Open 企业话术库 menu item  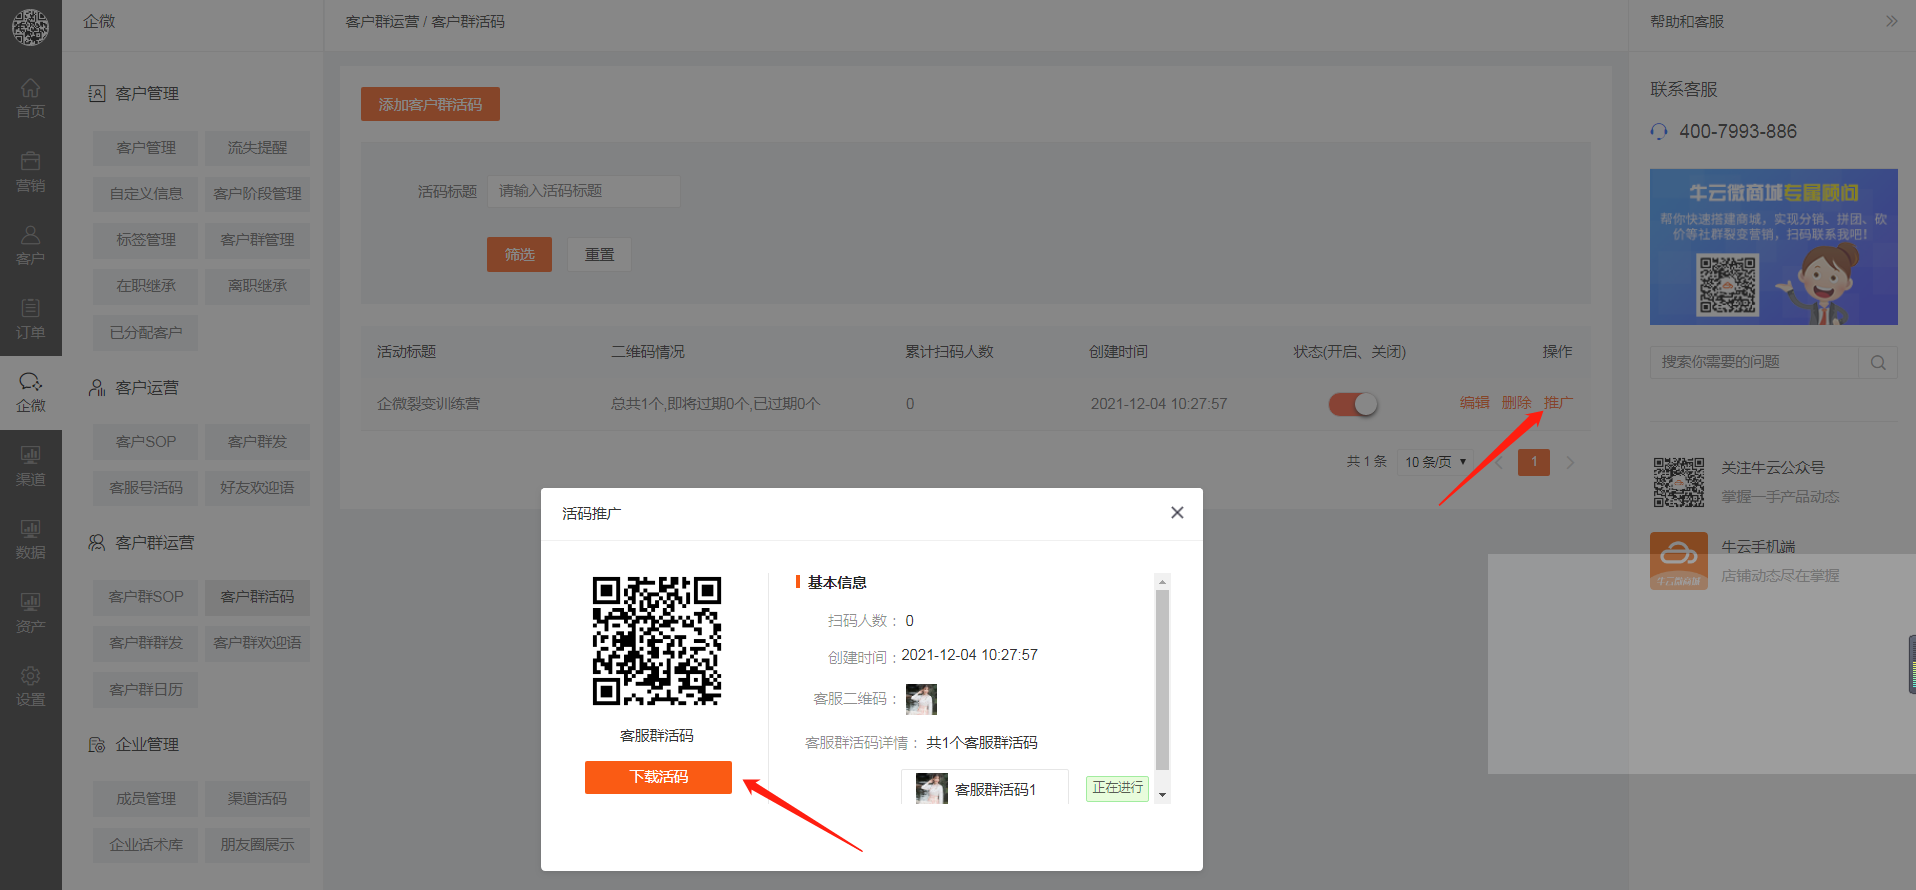tap(146, 845)
